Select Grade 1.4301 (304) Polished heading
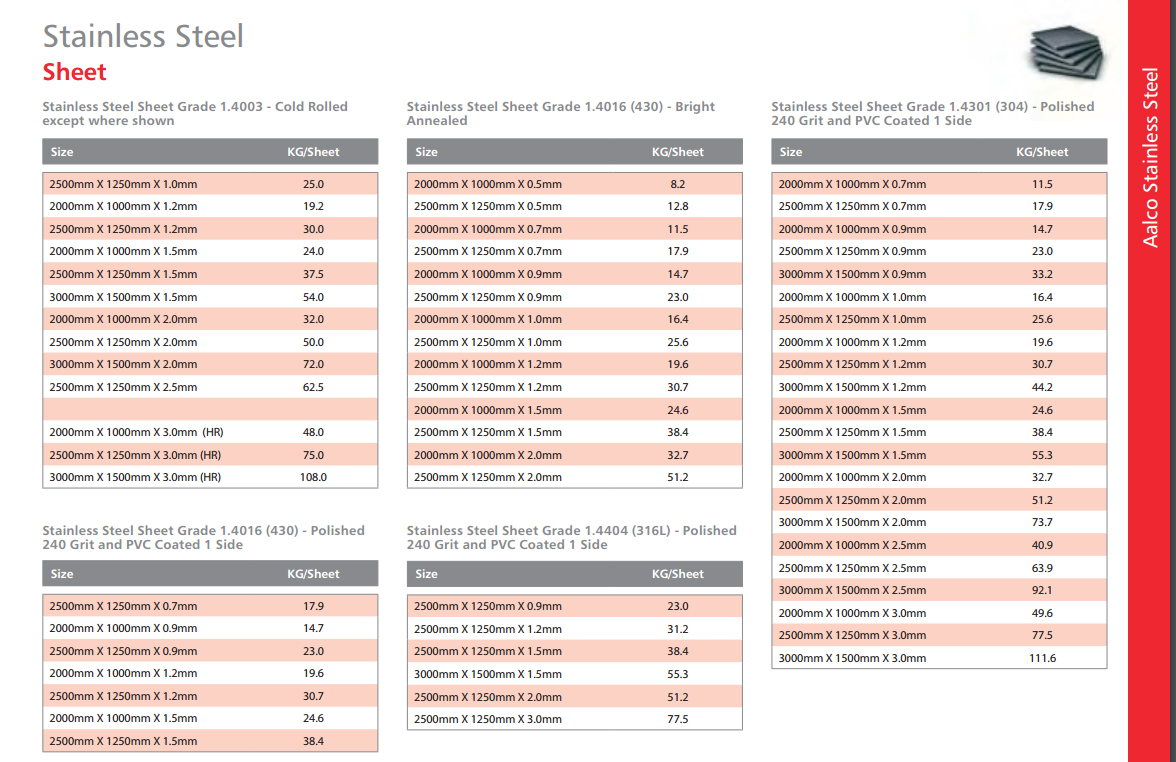The width and height of the screenshot is (1176, 762). coord(932,113)
